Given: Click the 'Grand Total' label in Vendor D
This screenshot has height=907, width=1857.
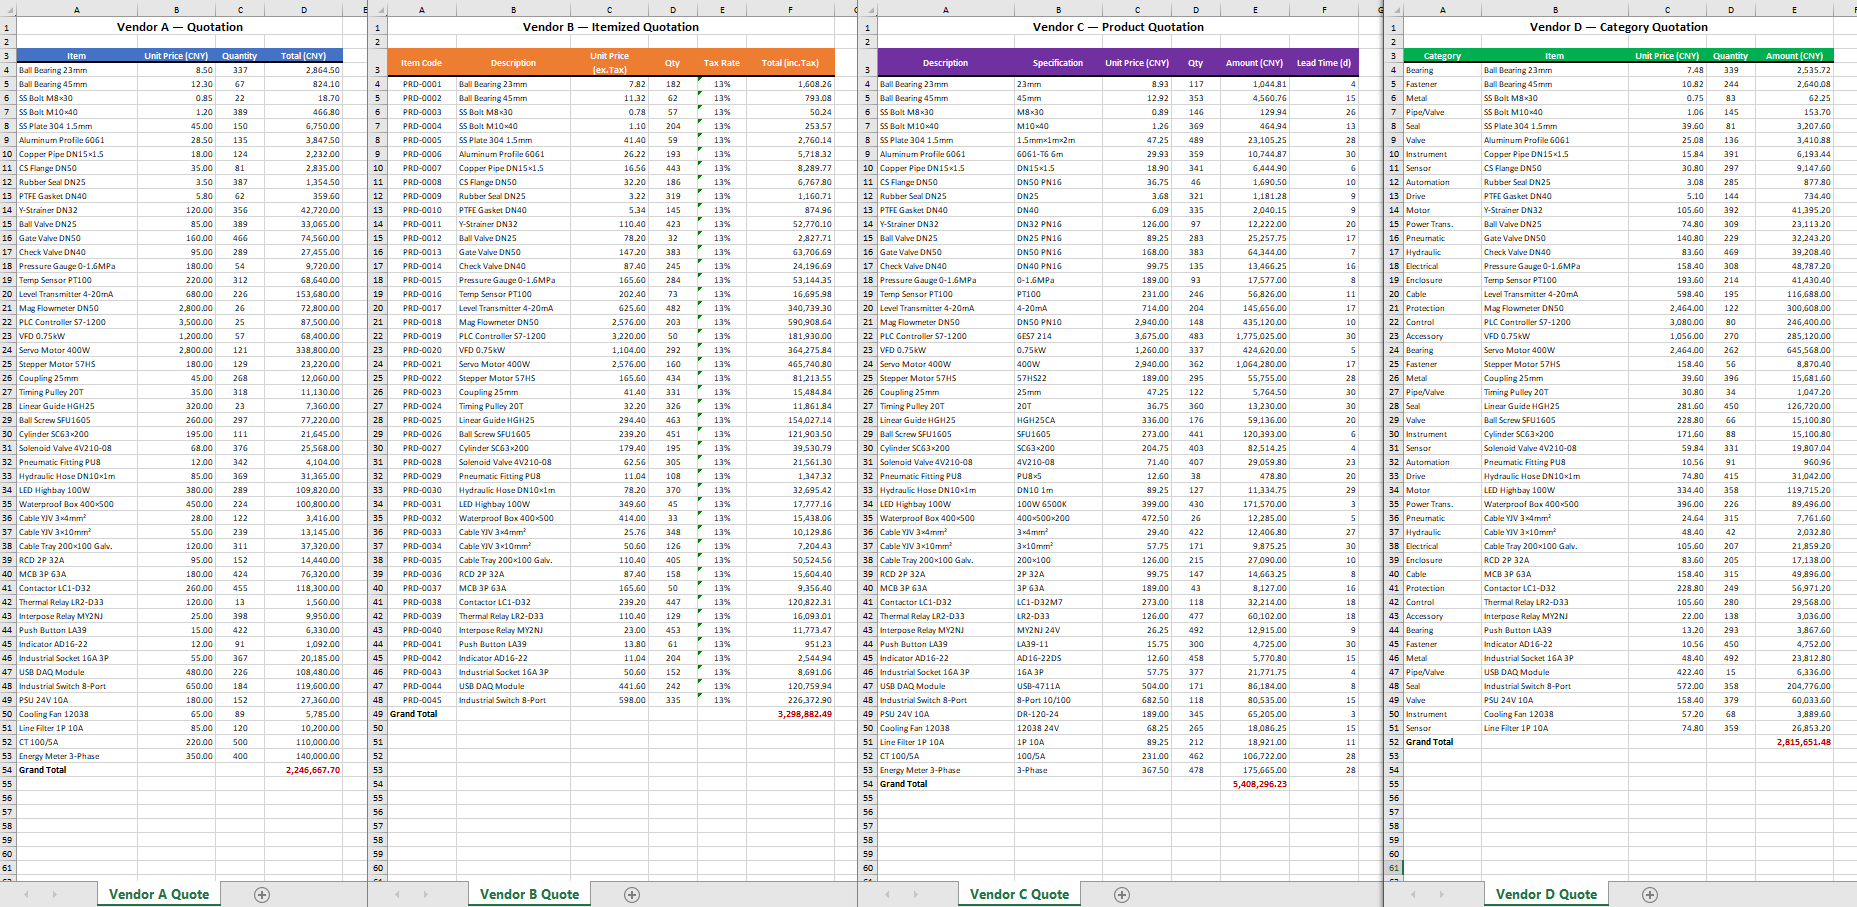Looking at the screenshot, I should coord(1442,742).
